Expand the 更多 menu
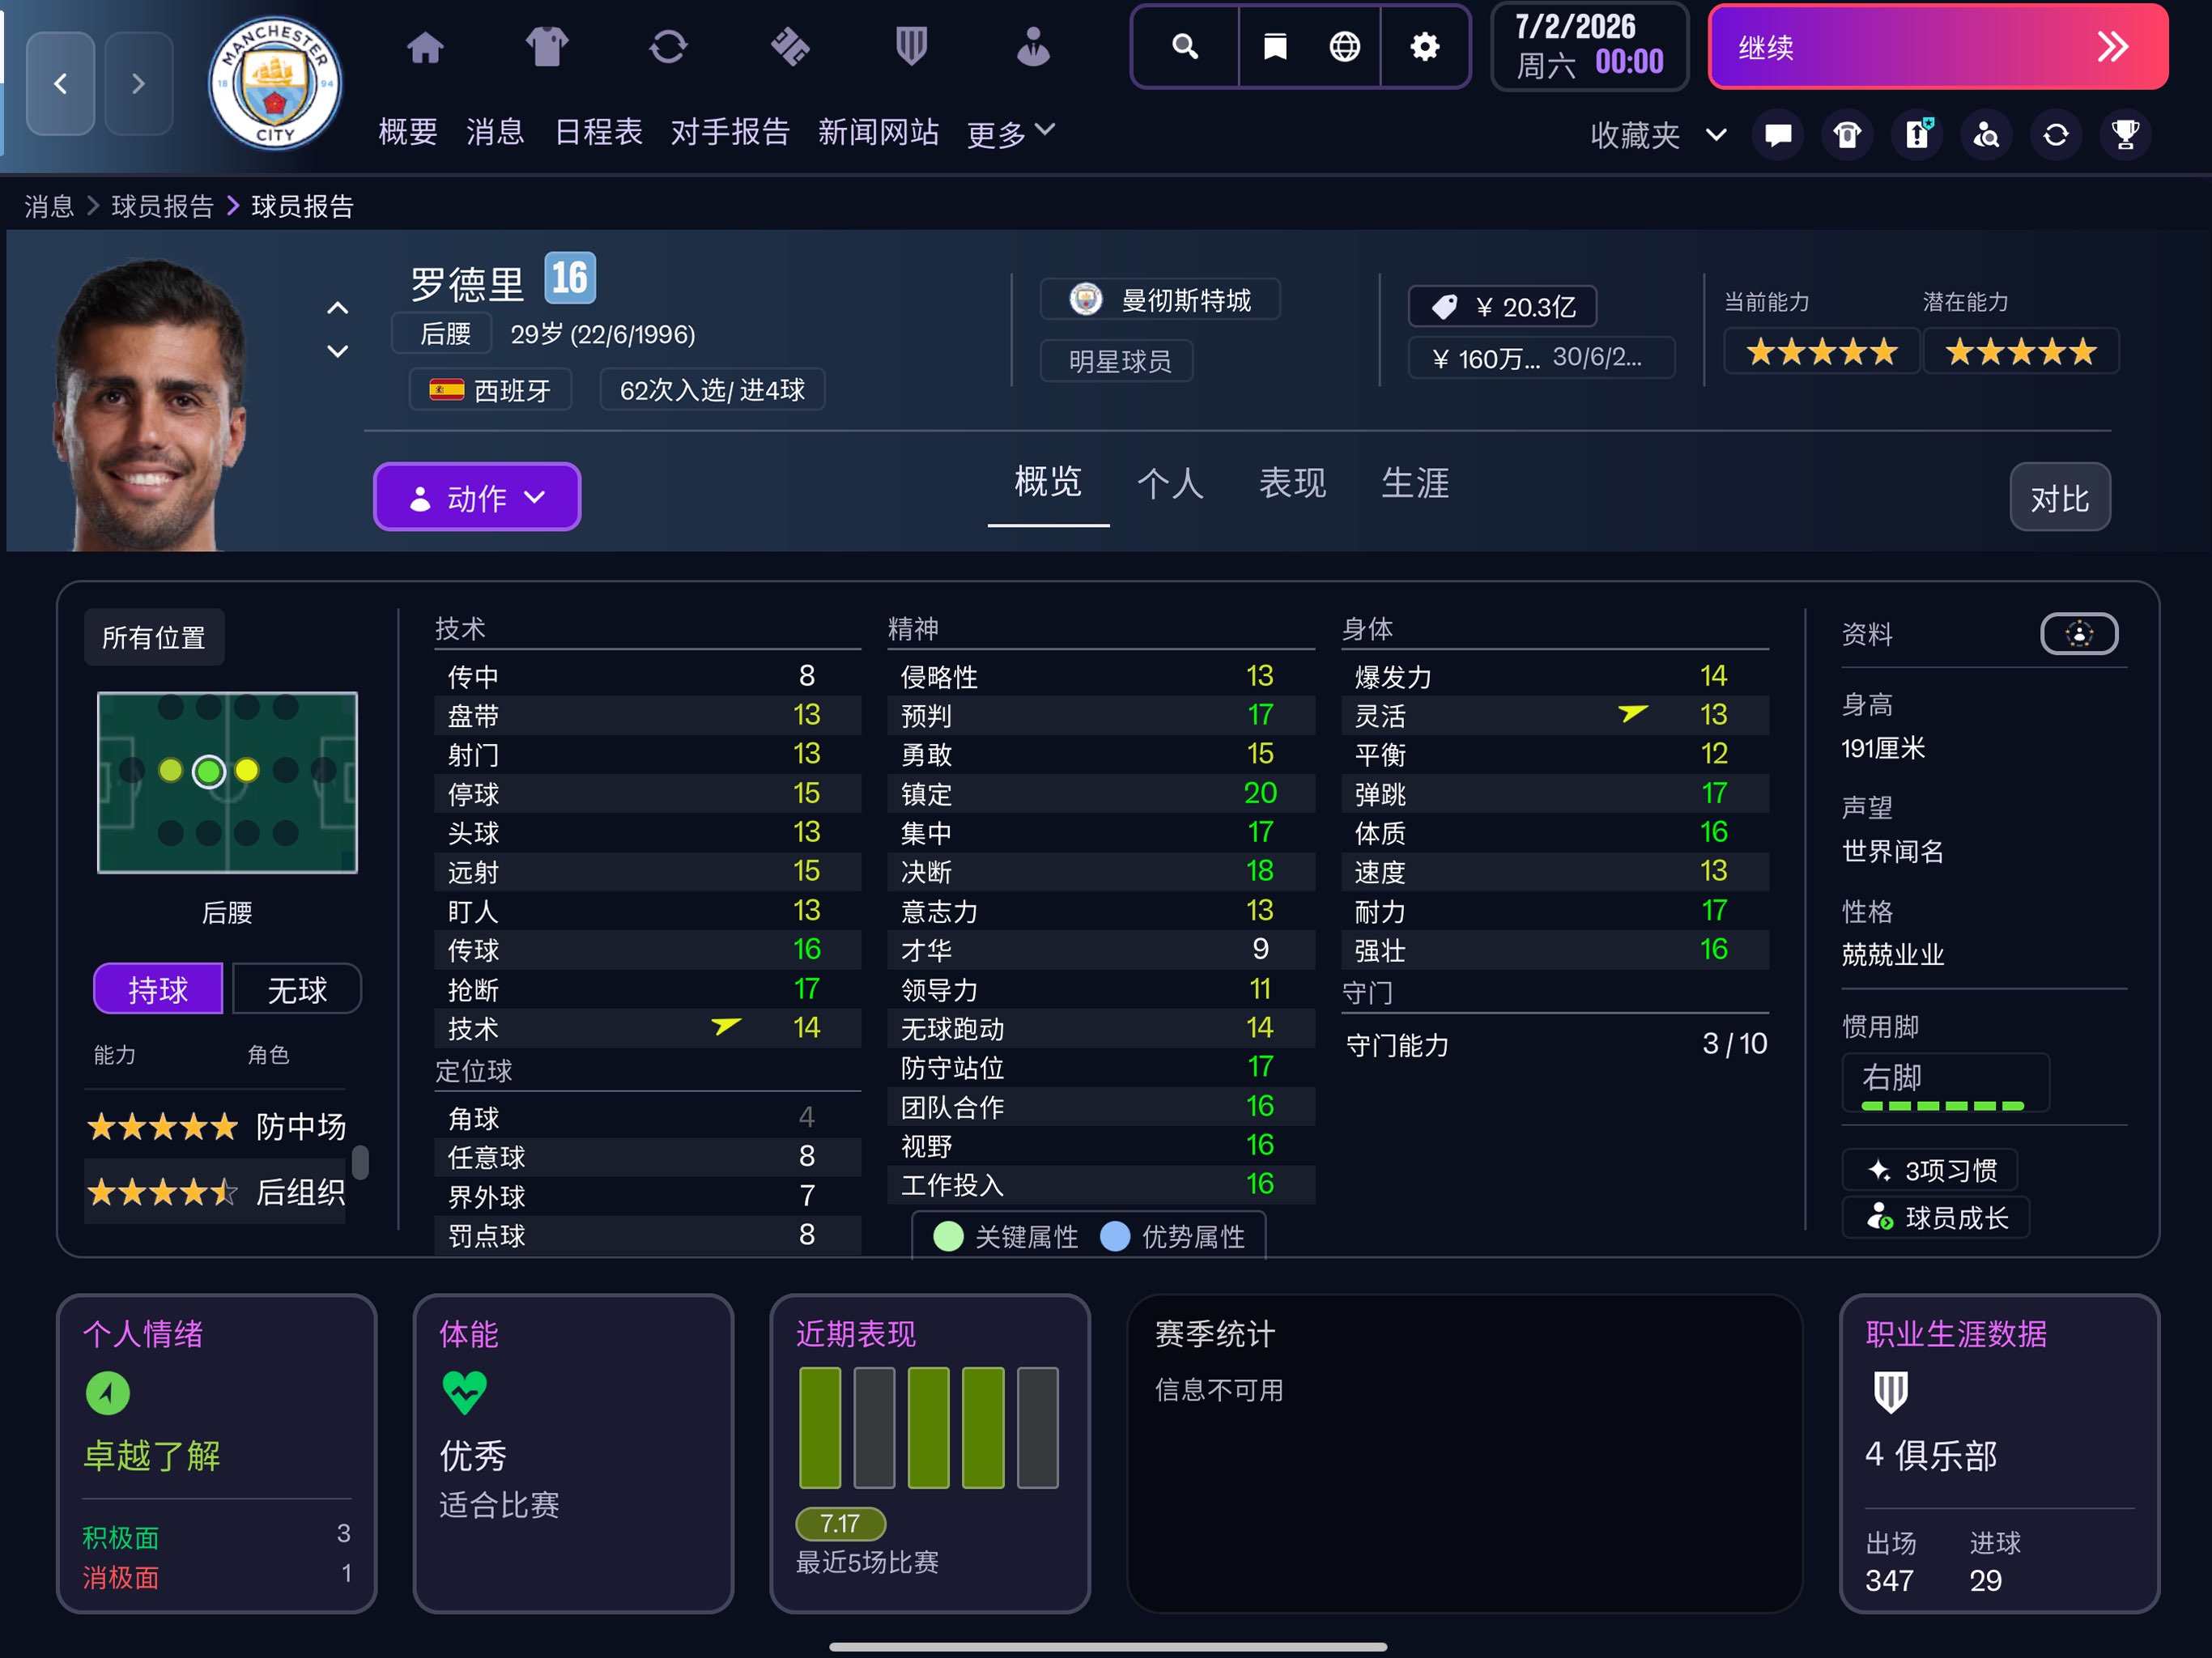 1011,133
